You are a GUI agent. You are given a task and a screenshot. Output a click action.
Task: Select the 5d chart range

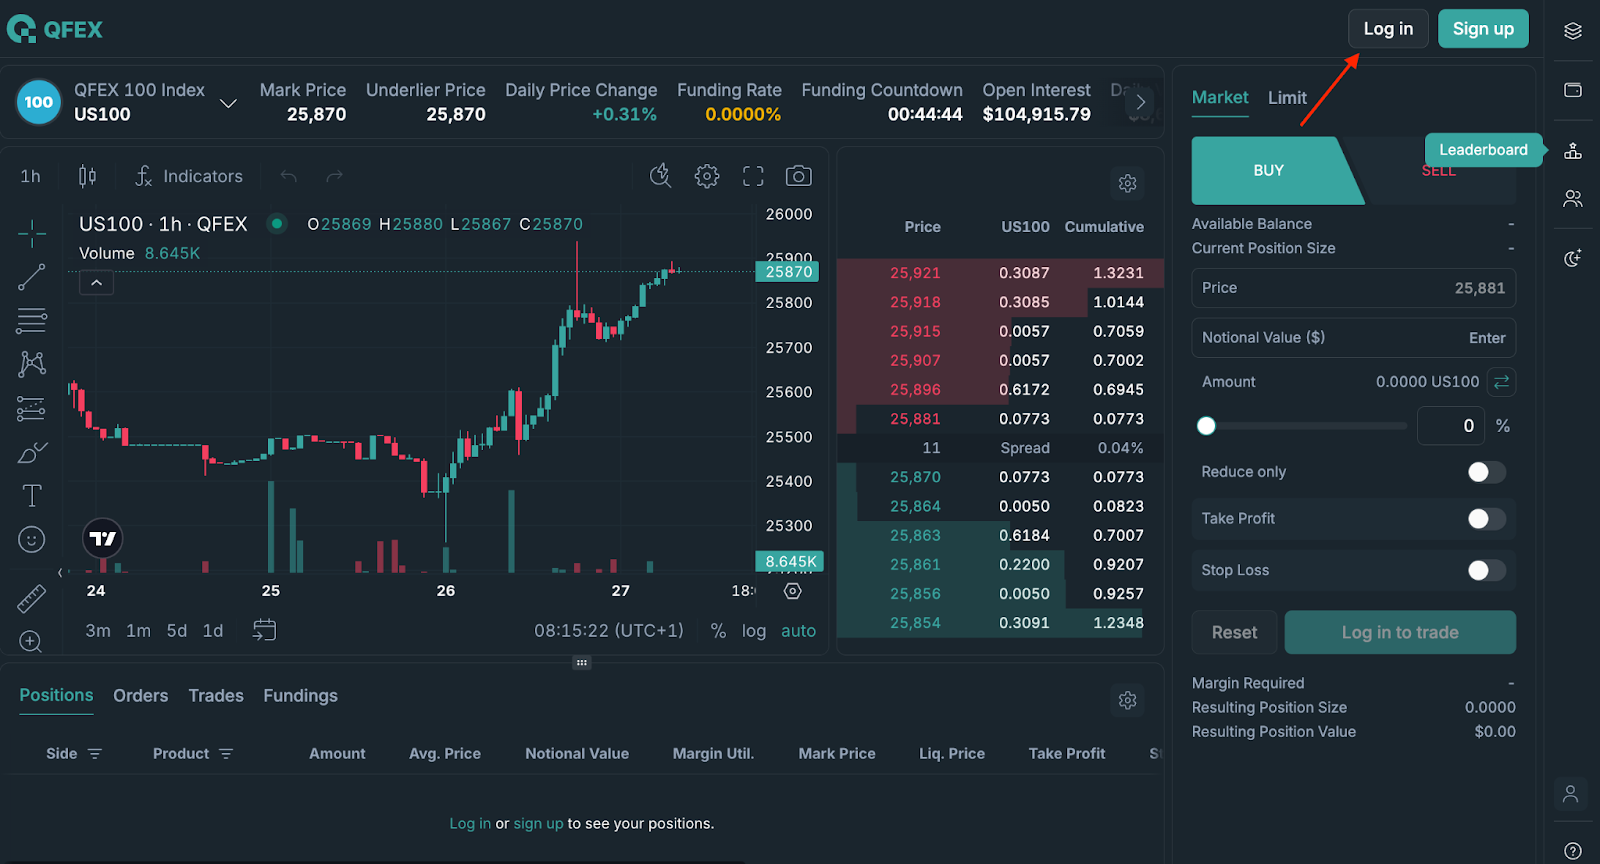[177, 631]
